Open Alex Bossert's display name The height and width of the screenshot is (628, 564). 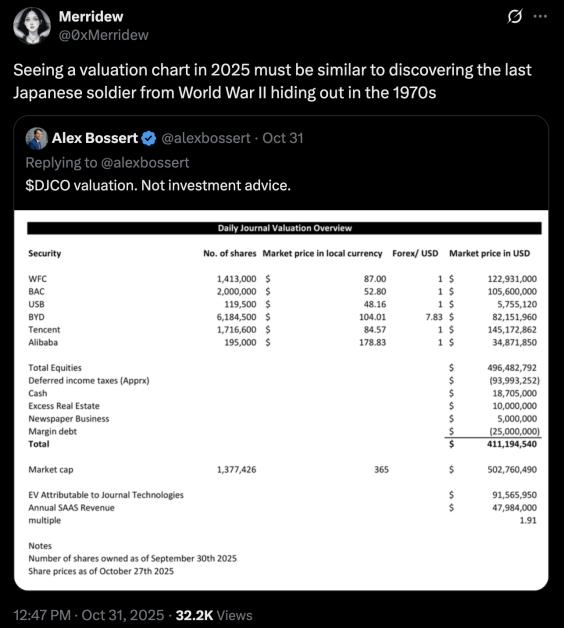pyautogui.click(x=95, y=138)
